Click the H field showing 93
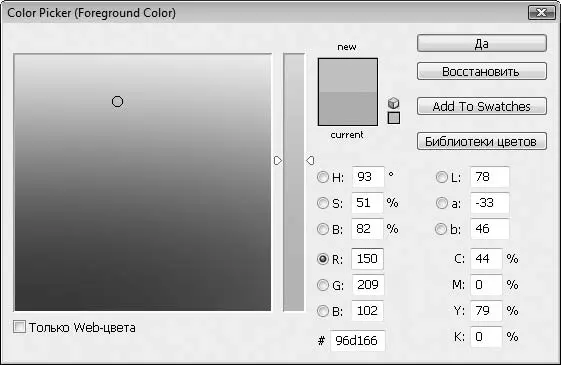The height and width of the screenshot is (365, 561). point(368,177)
